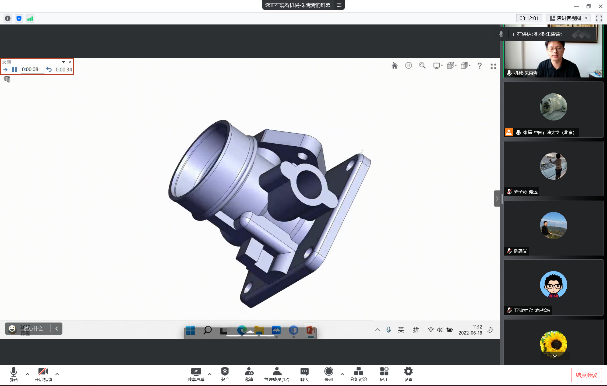Click the security shield icon in meeting bar
The image size is (607, 386).
[225, 374]
